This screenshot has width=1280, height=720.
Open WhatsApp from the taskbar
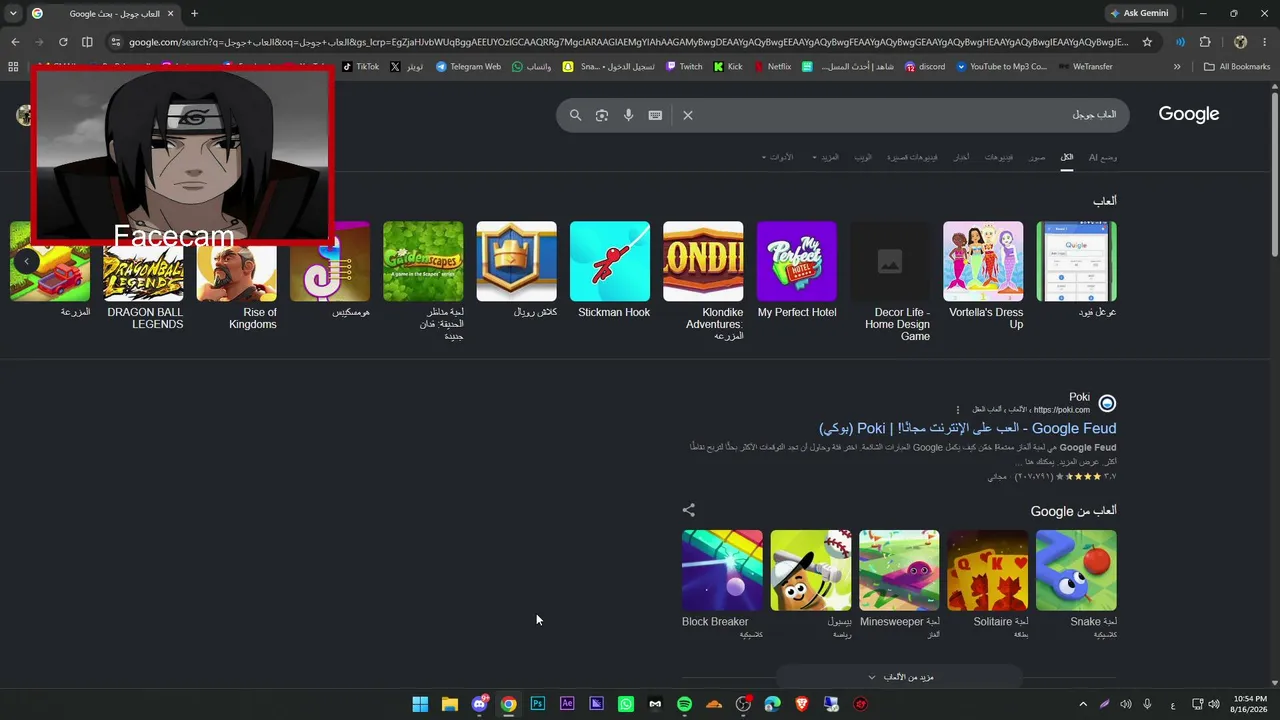tap(626, 704)
